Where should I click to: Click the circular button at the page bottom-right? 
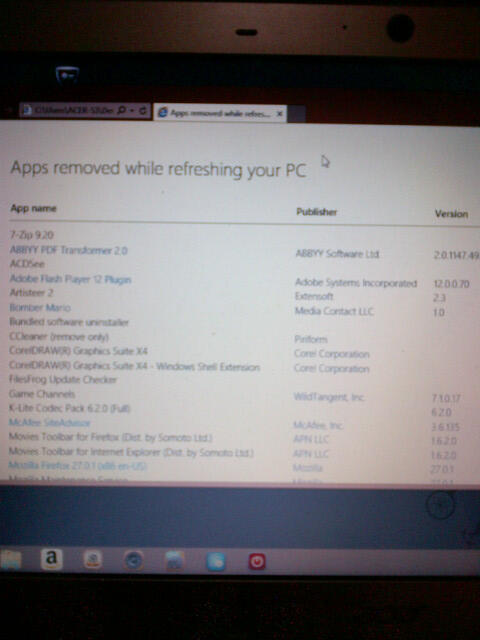tap(440, 505)
